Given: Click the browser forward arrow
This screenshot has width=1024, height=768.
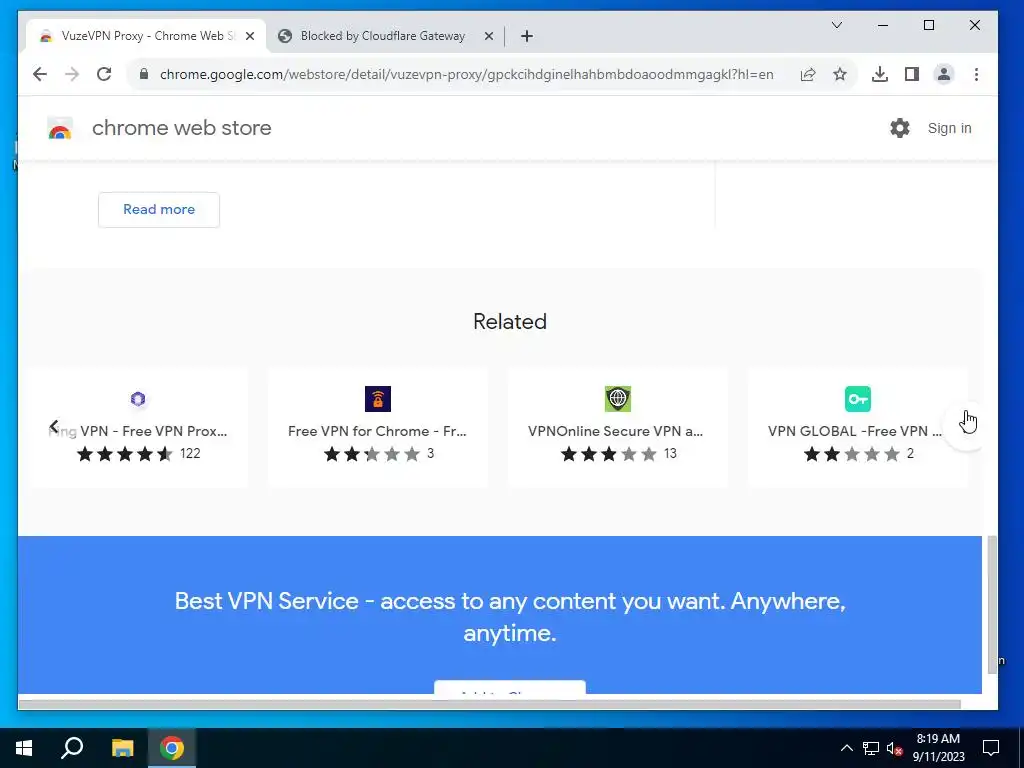Looking at the screenshot, I should (x=72, y=74).
